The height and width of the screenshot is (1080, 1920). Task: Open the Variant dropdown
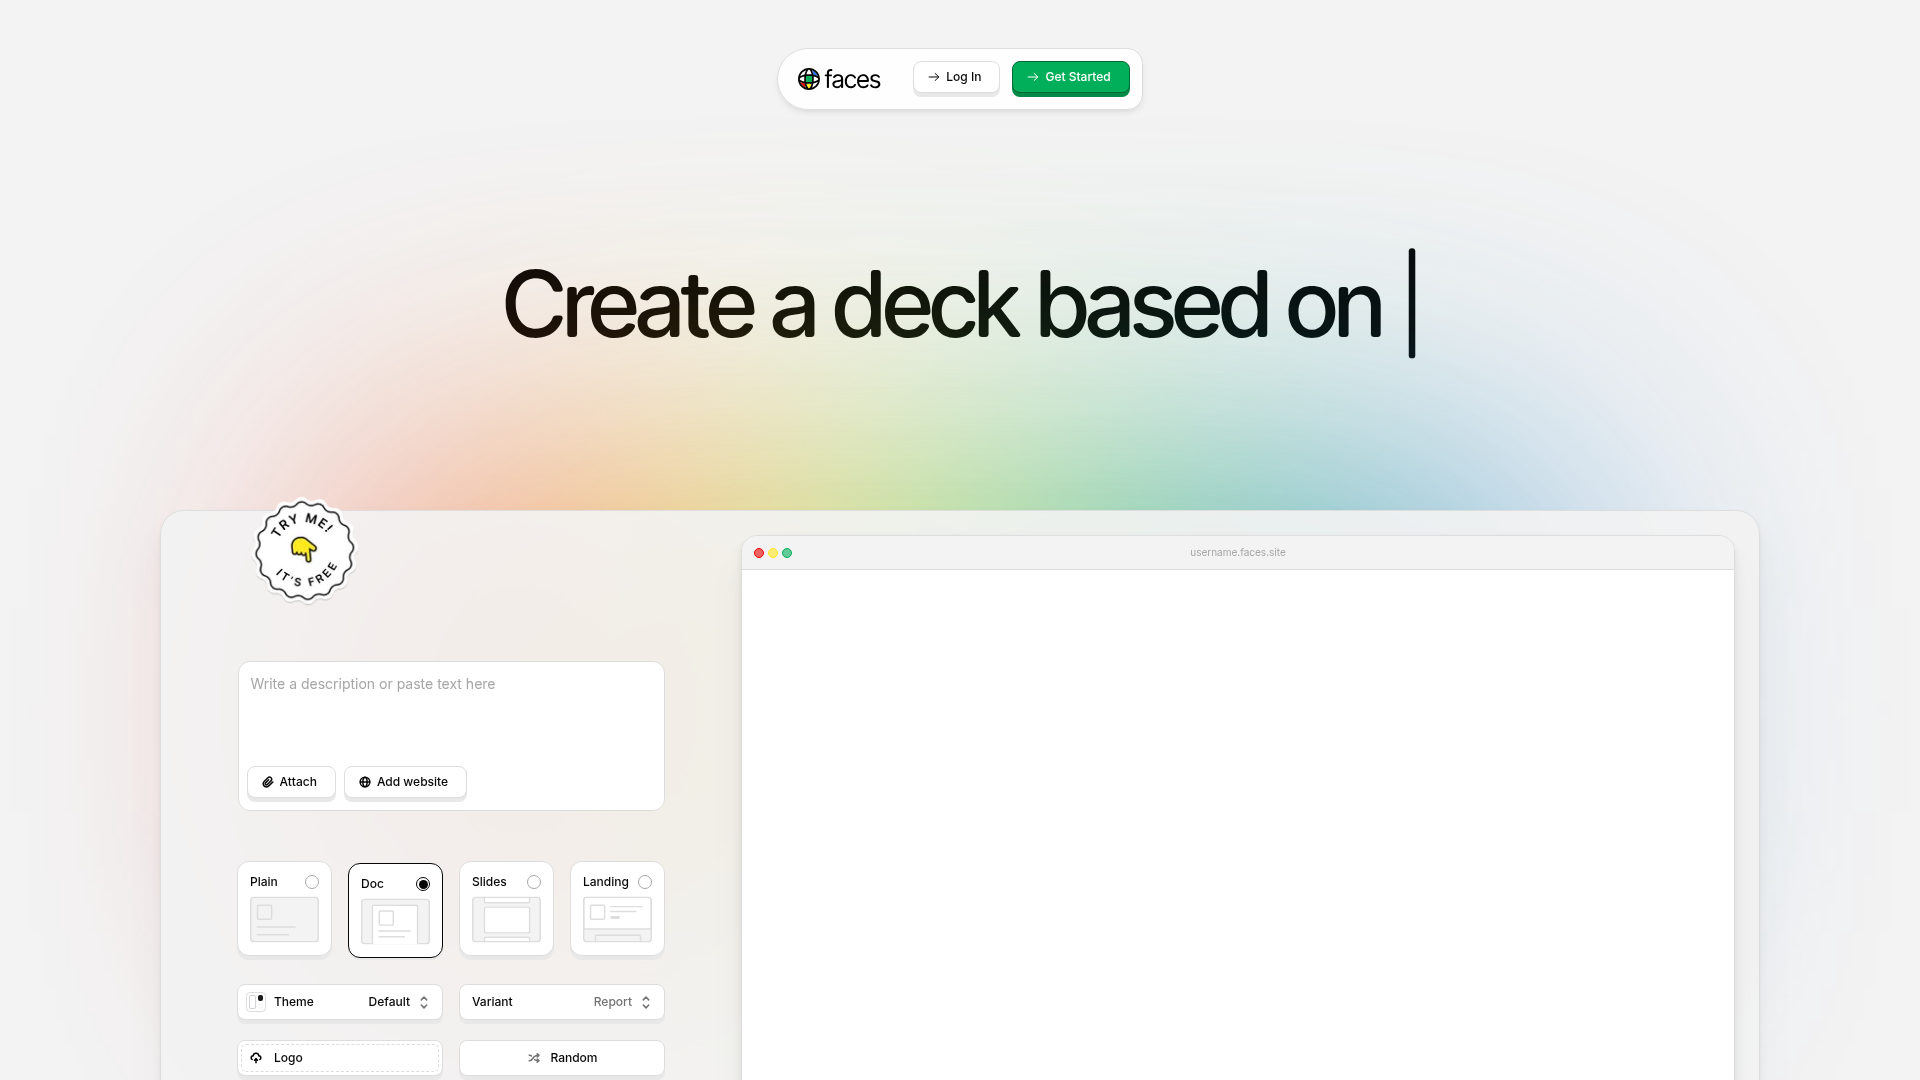point(562,1002)
